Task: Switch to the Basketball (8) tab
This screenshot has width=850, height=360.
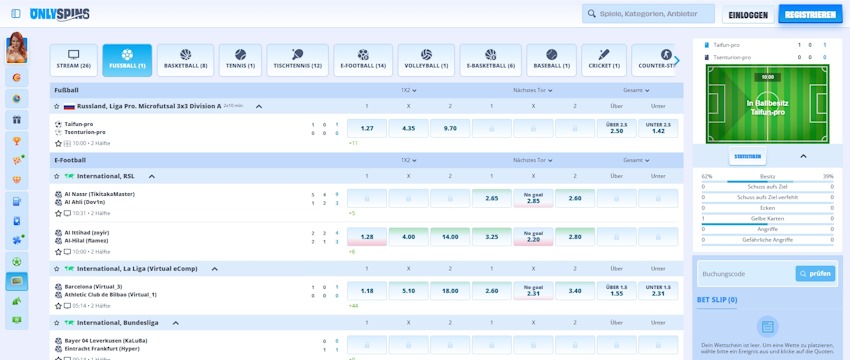Action: [185, 60]
